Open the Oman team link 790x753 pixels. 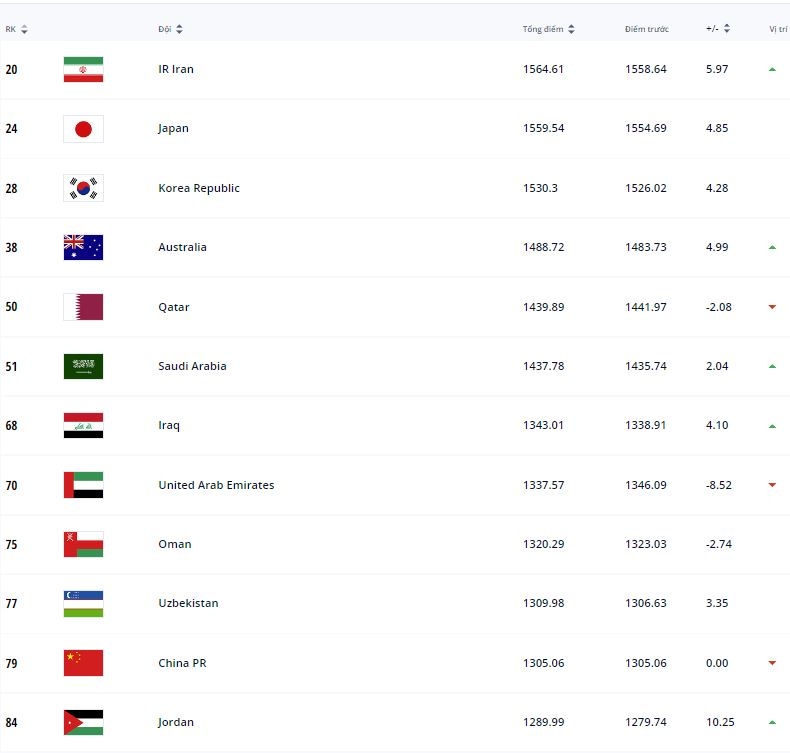(175, 544)
